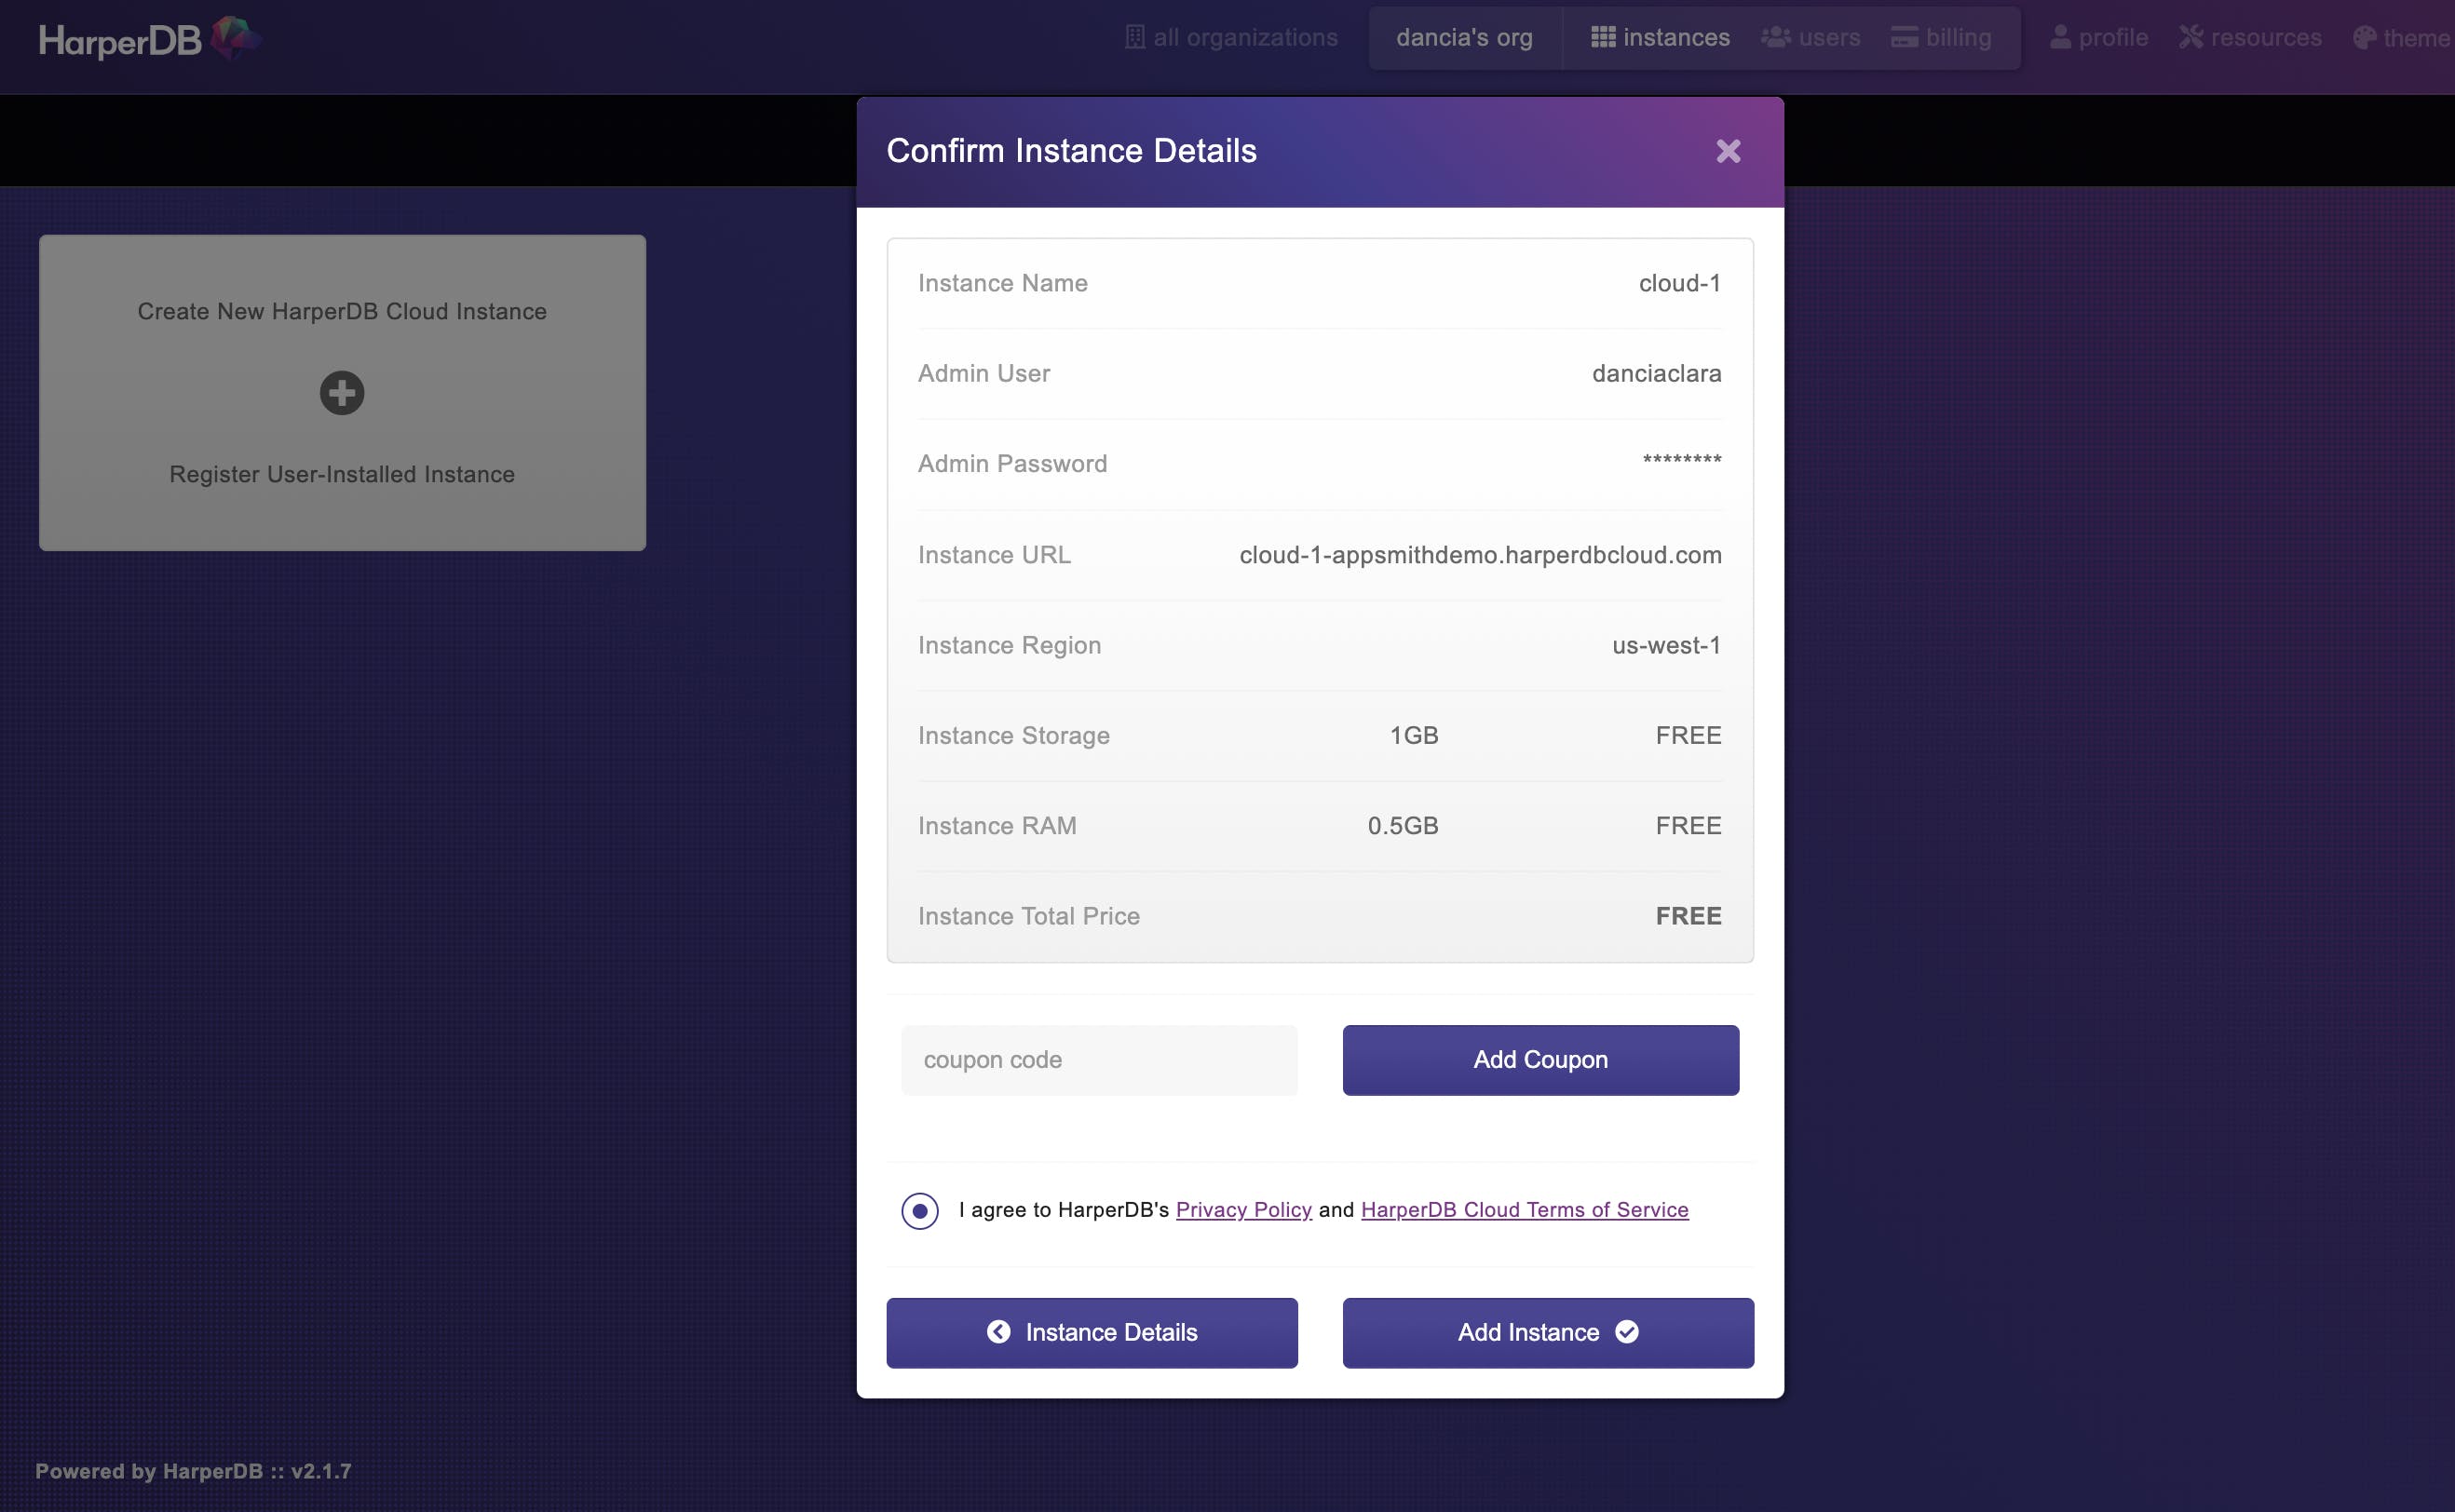Click the theme palette icon

click(x=2364, y=37)
